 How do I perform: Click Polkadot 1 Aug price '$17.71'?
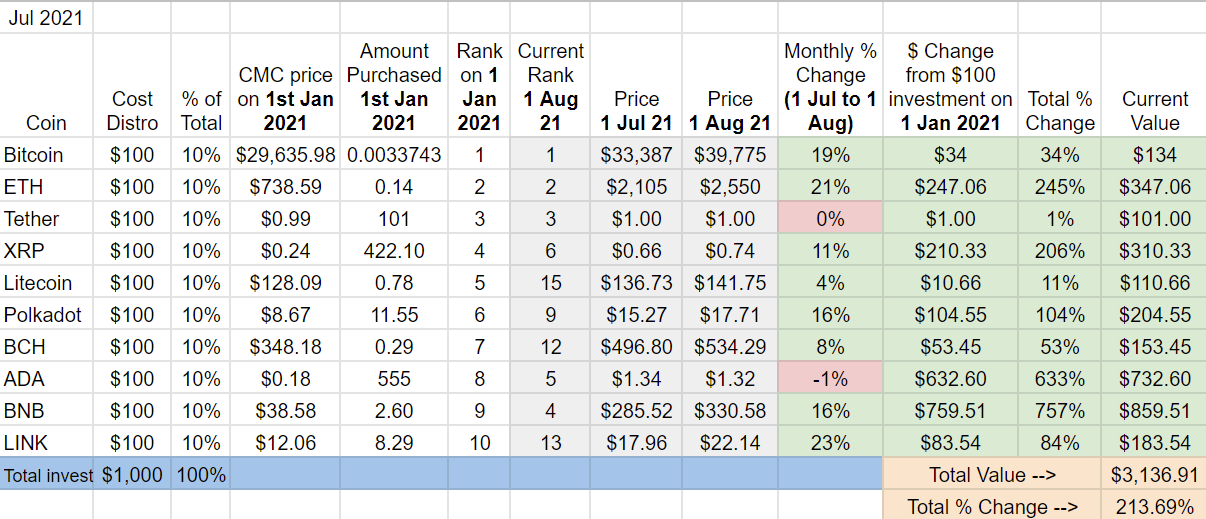(730, 315)
